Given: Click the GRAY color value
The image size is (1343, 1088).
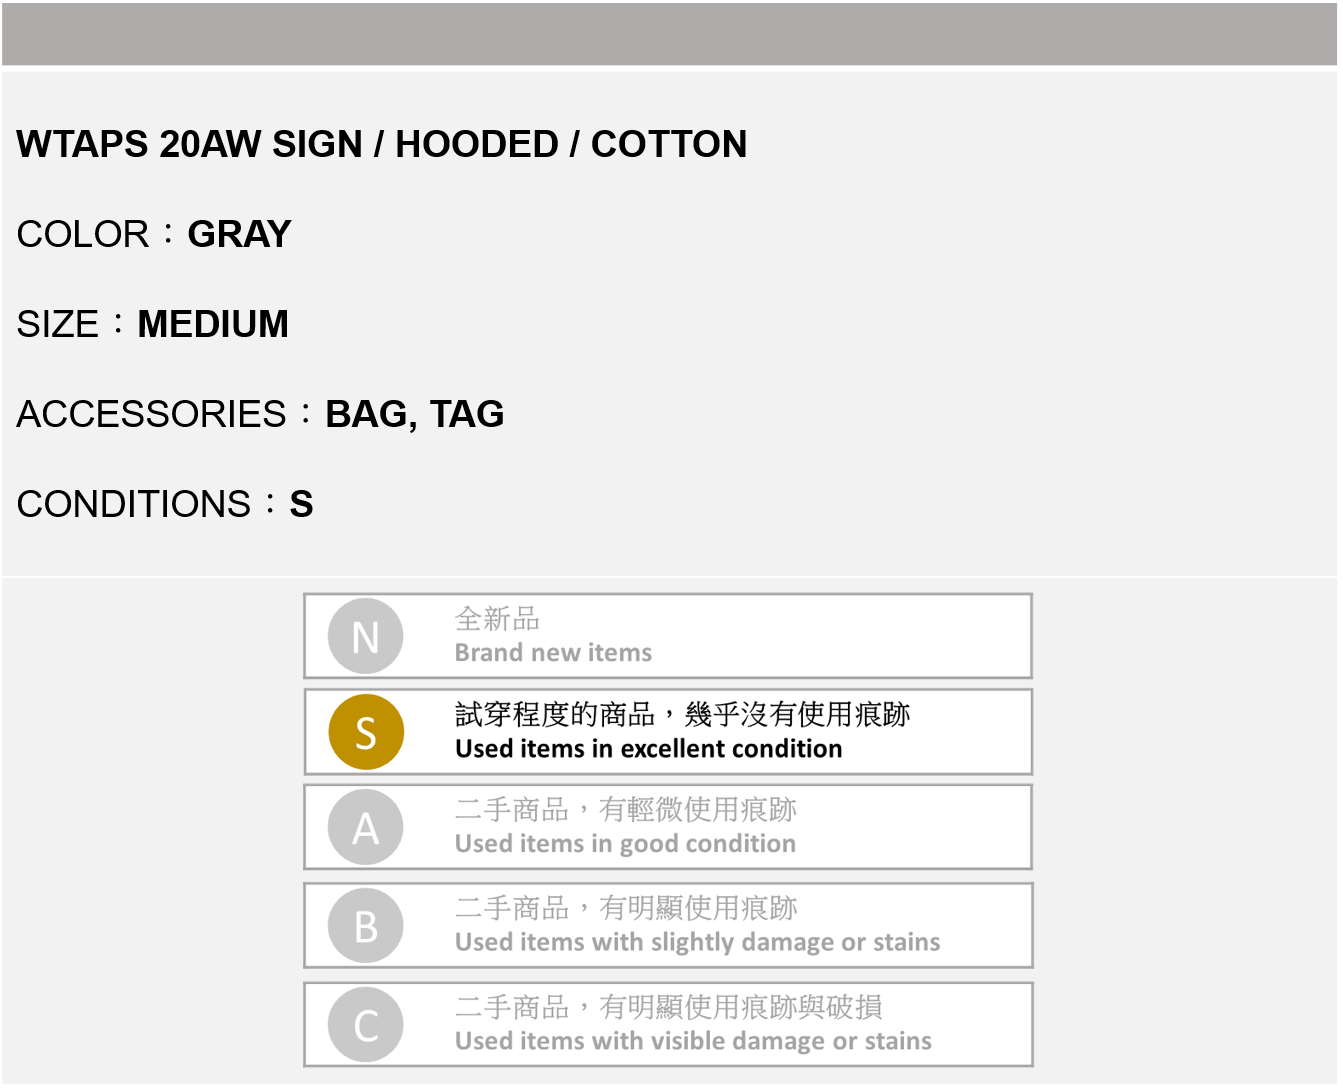Looking at the screenshot, I should tap(239, 234).
